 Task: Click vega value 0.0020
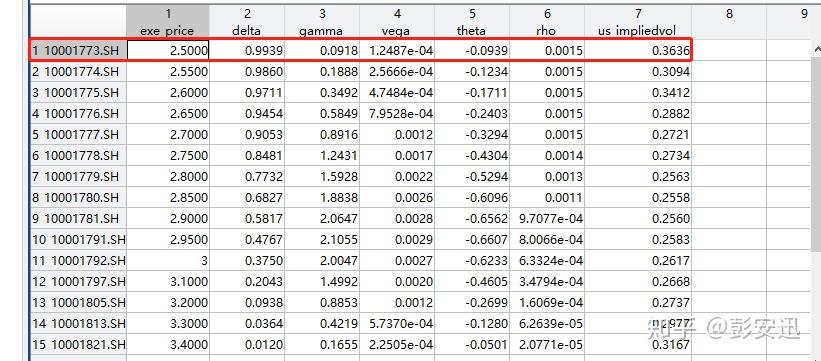[397, 281]
